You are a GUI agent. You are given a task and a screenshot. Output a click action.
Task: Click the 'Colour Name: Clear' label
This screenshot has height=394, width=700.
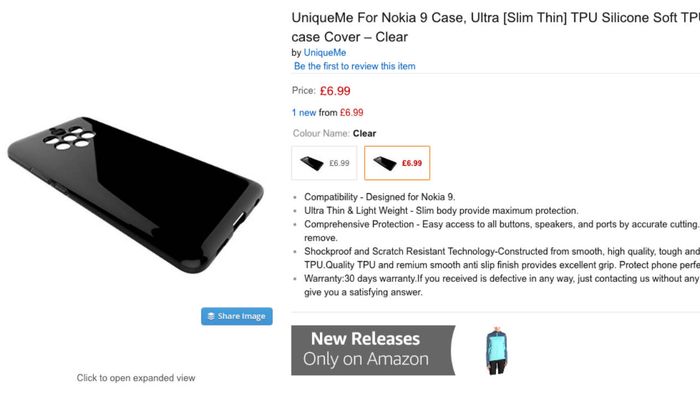(x=334, y=133)
